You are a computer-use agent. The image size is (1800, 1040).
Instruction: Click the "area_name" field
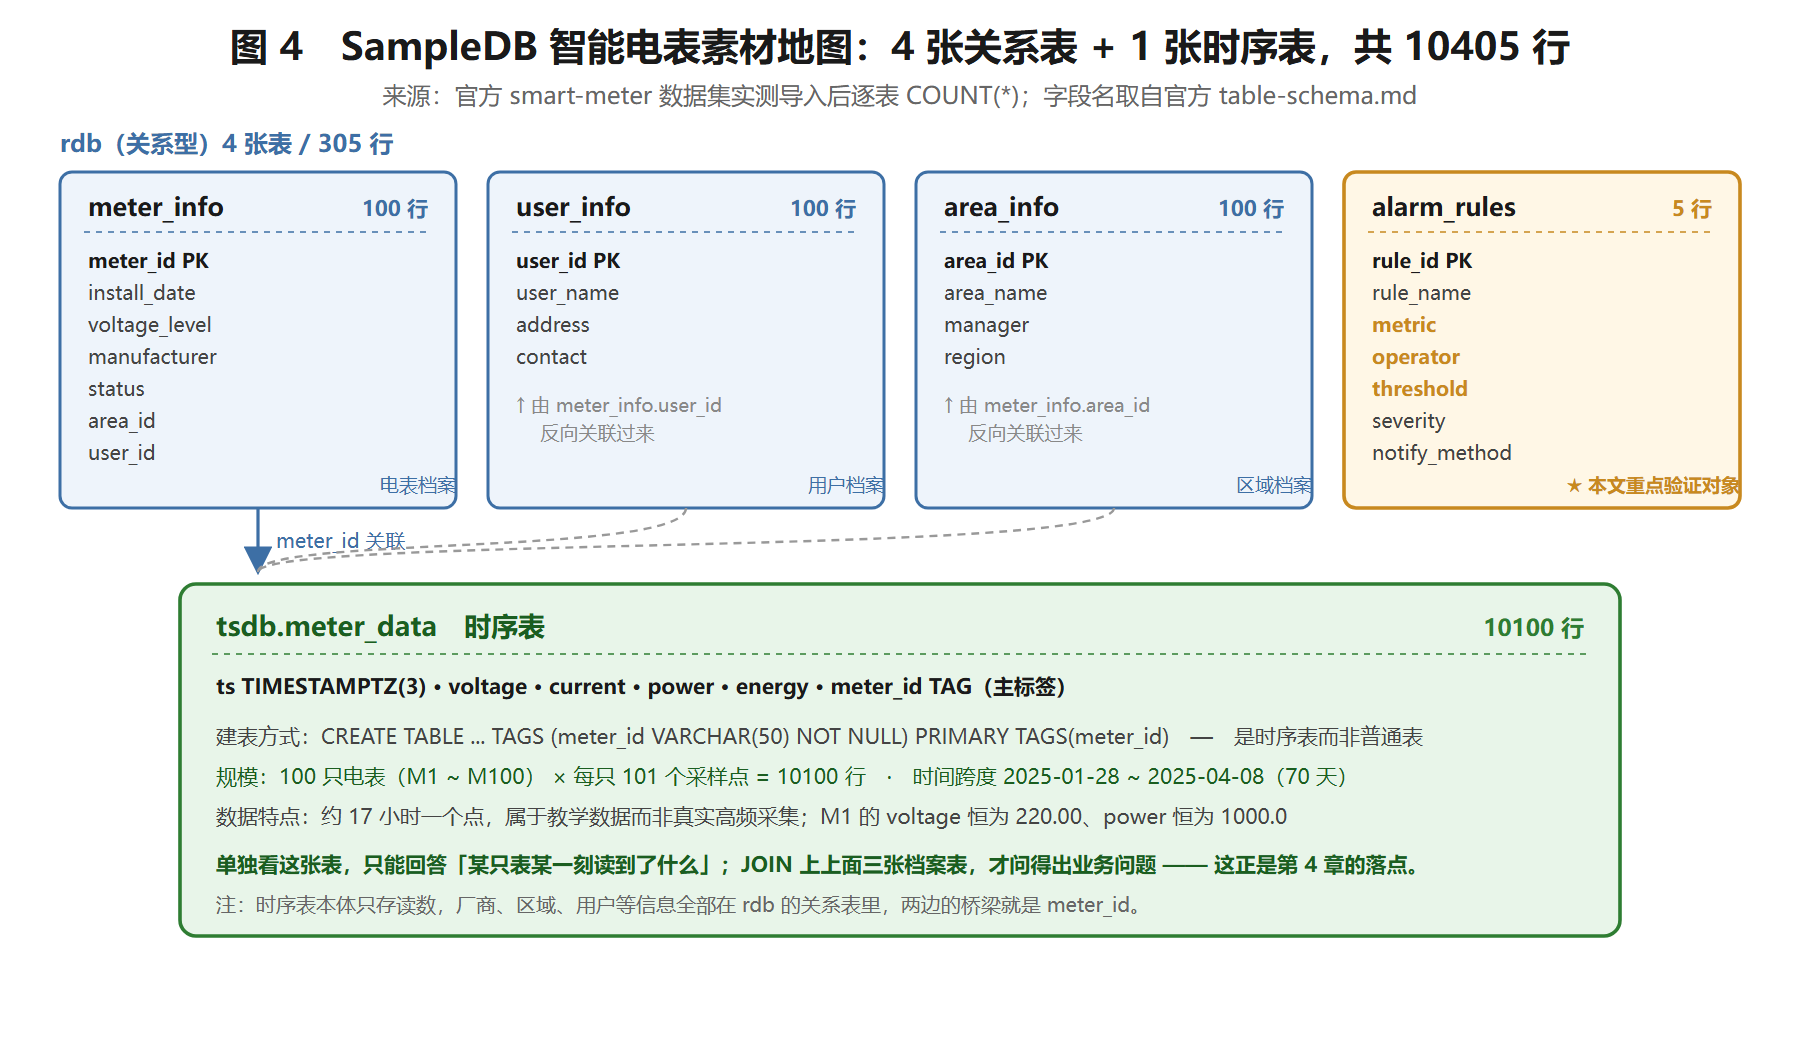tap(995, 293)
